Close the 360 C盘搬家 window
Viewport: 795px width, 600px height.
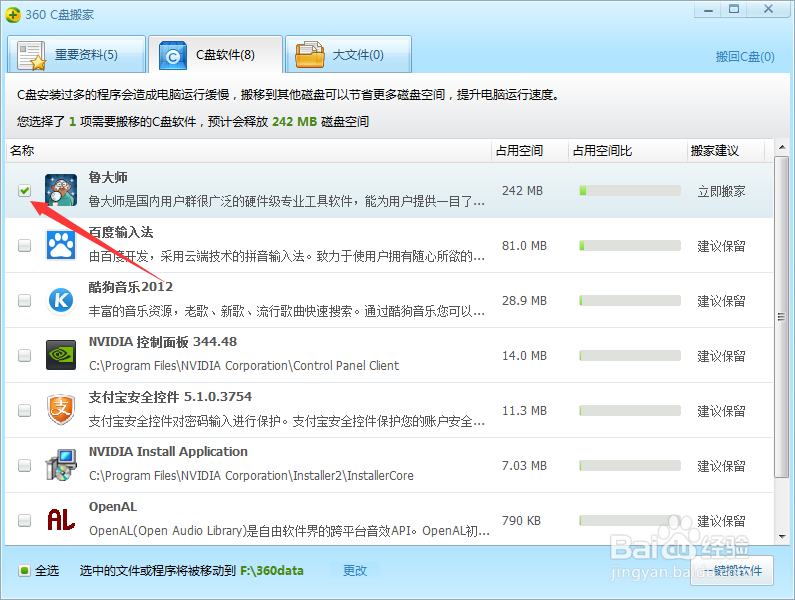(x=768, y=9)
